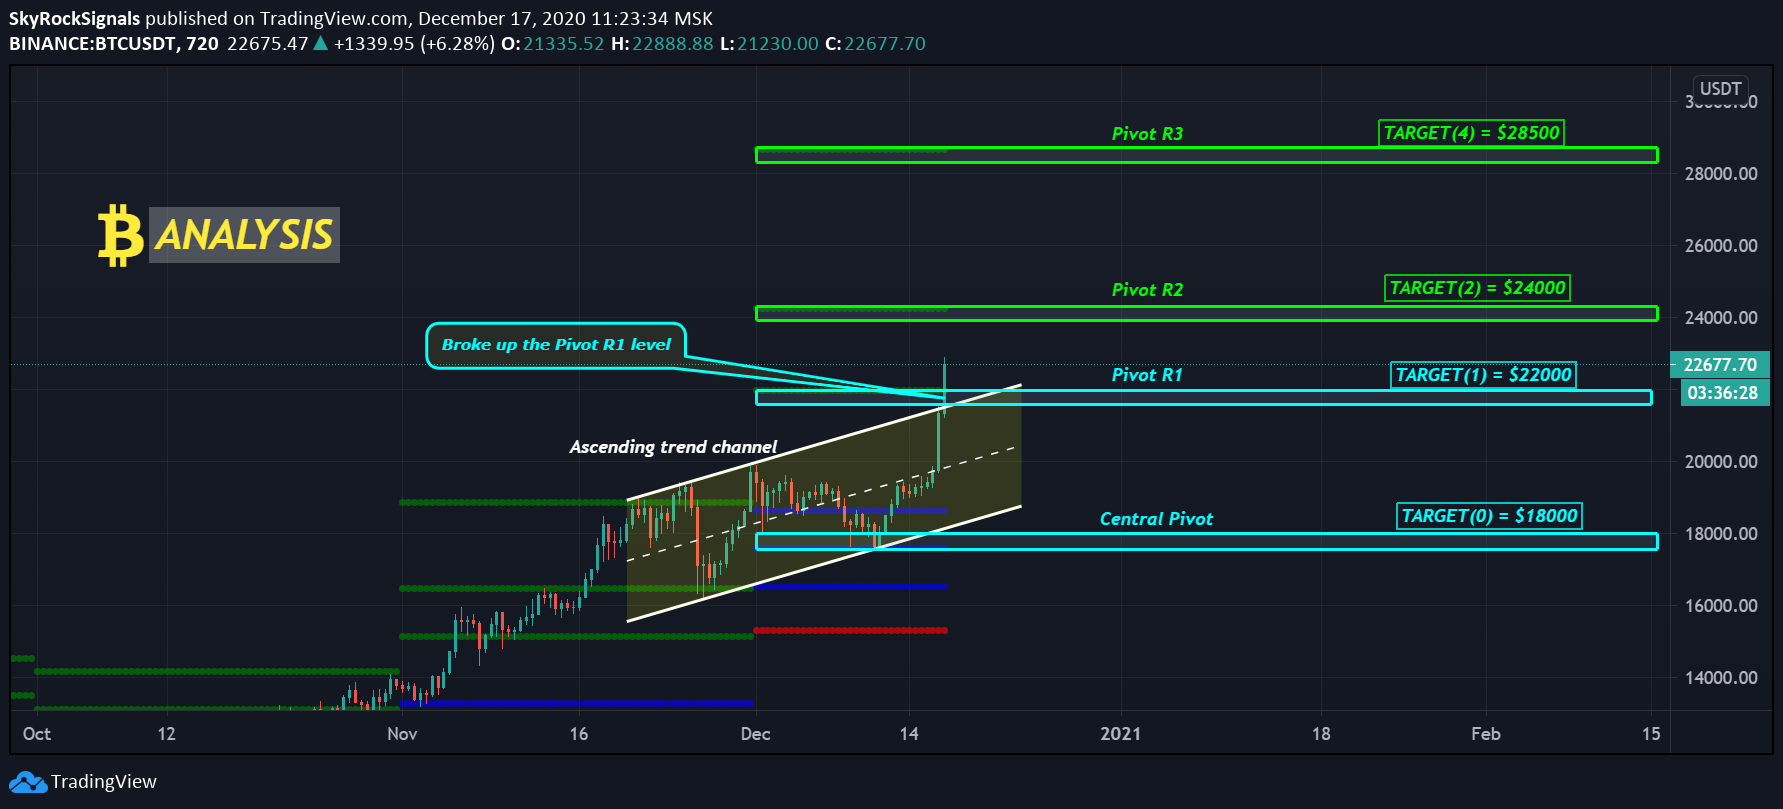Click the TARGET(1) = $22000 label
This screenshot has height=809, width=1783.
click(x=1483, y=375)
